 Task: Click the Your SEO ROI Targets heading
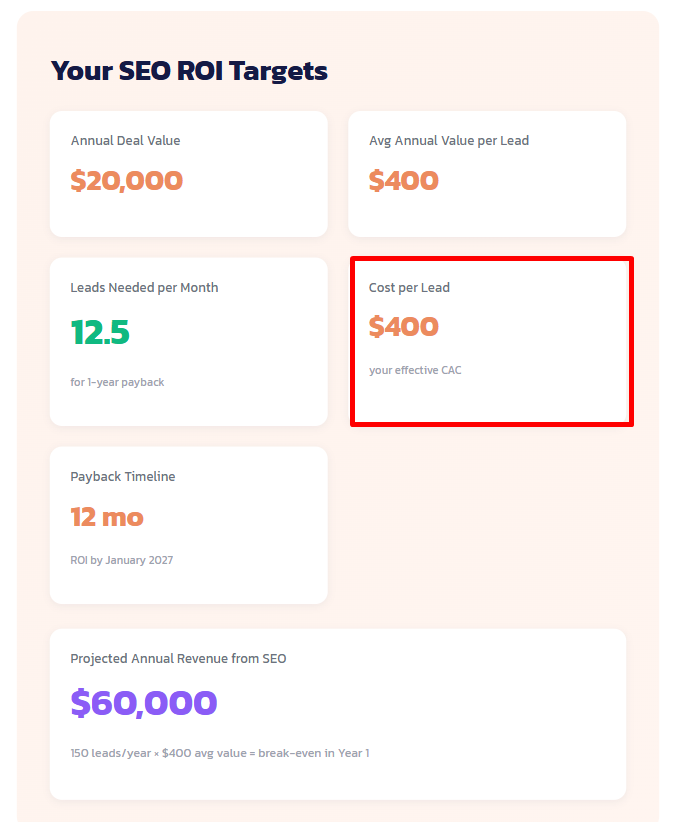189,71
